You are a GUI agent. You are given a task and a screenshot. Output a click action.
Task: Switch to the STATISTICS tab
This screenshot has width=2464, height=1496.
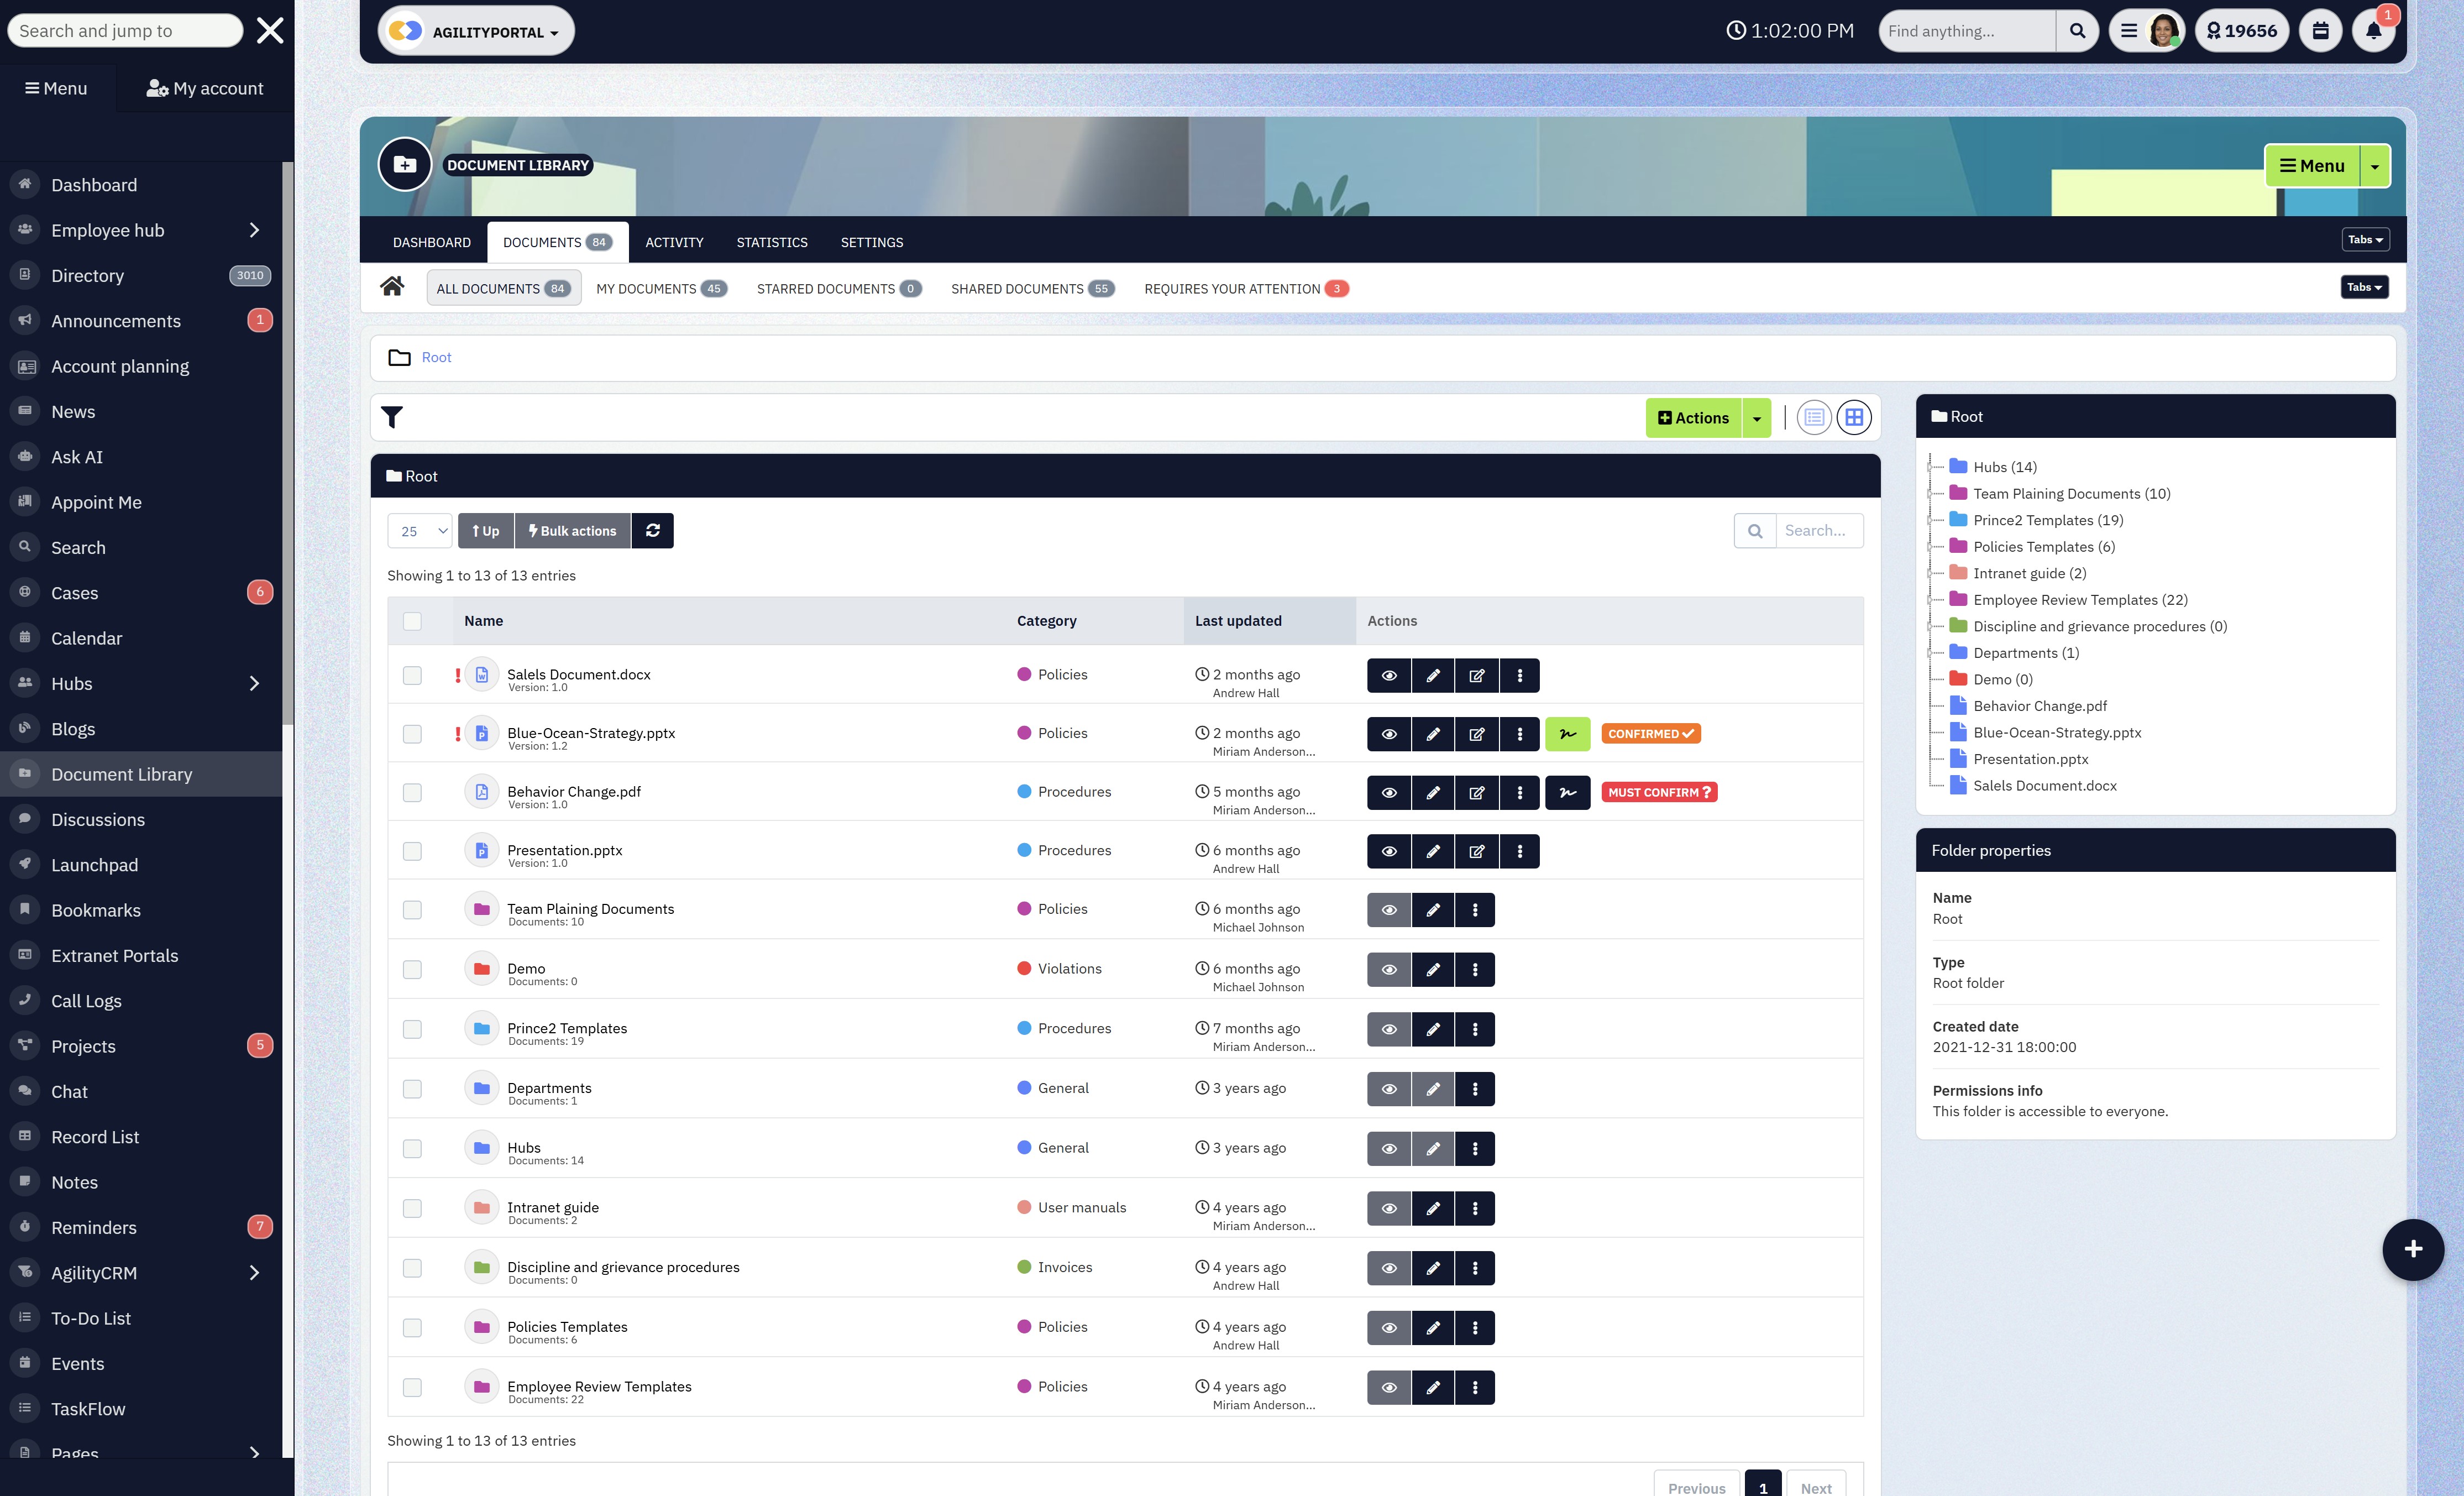(x=771, y=242)
